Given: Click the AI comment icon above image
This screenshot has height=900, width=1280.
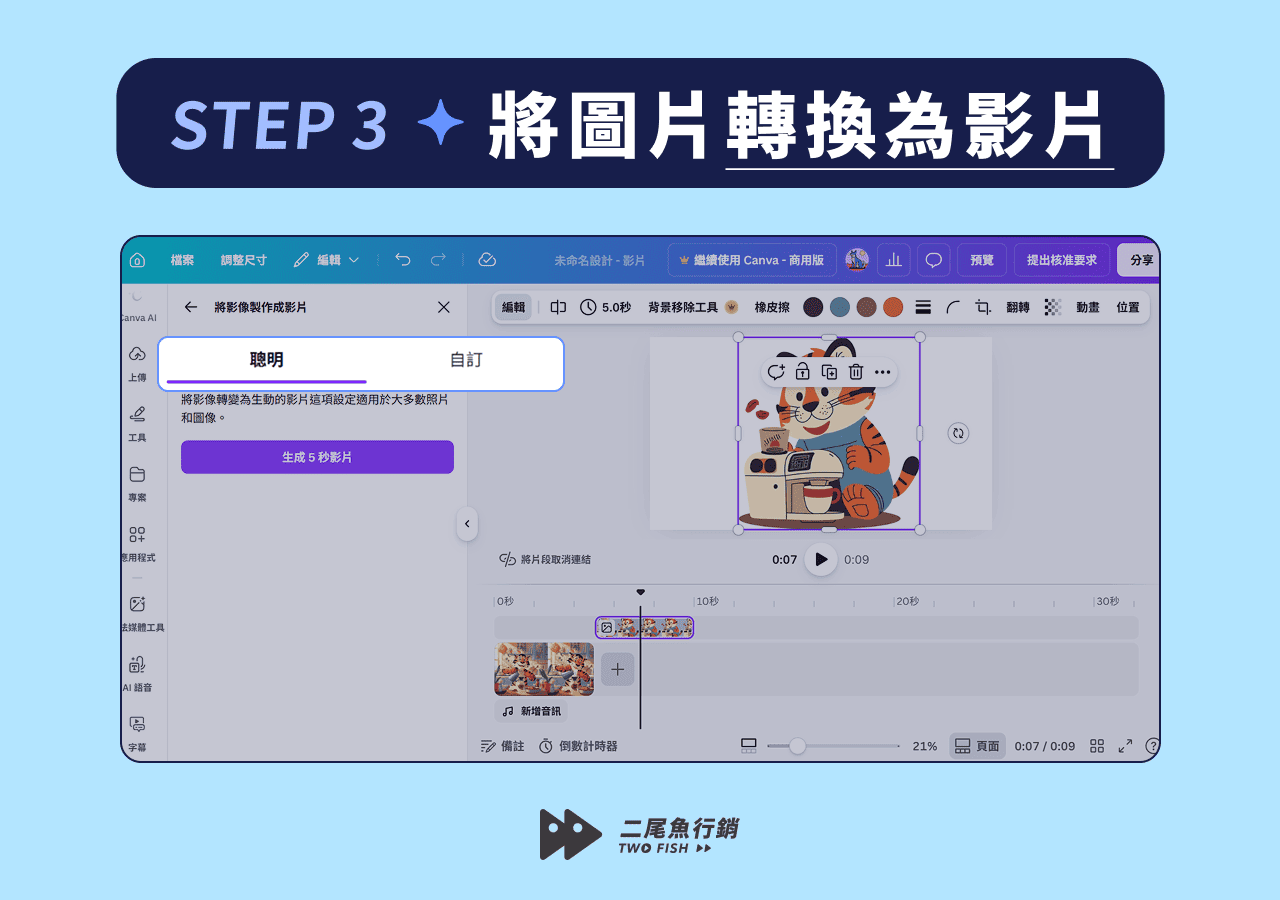Looking at the screenshot, I should pos(776,372).
